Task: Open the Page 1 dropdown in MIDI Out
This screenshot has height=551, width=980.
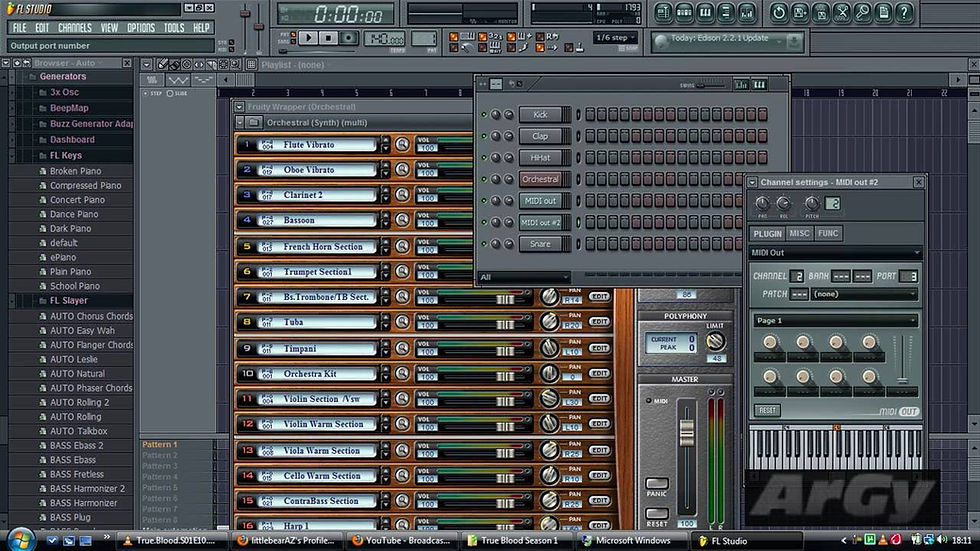Action: (835, 320)
